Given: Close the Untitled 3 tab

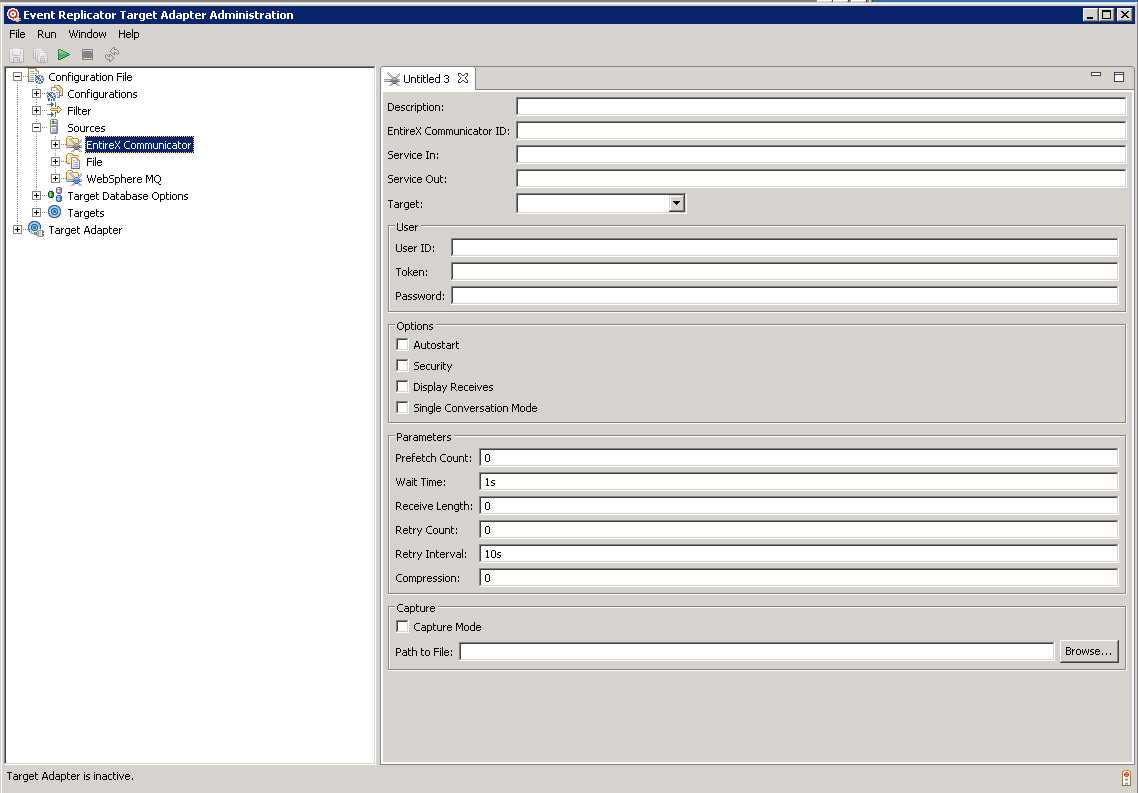Looking at the screenshot, I should (463, 79).
